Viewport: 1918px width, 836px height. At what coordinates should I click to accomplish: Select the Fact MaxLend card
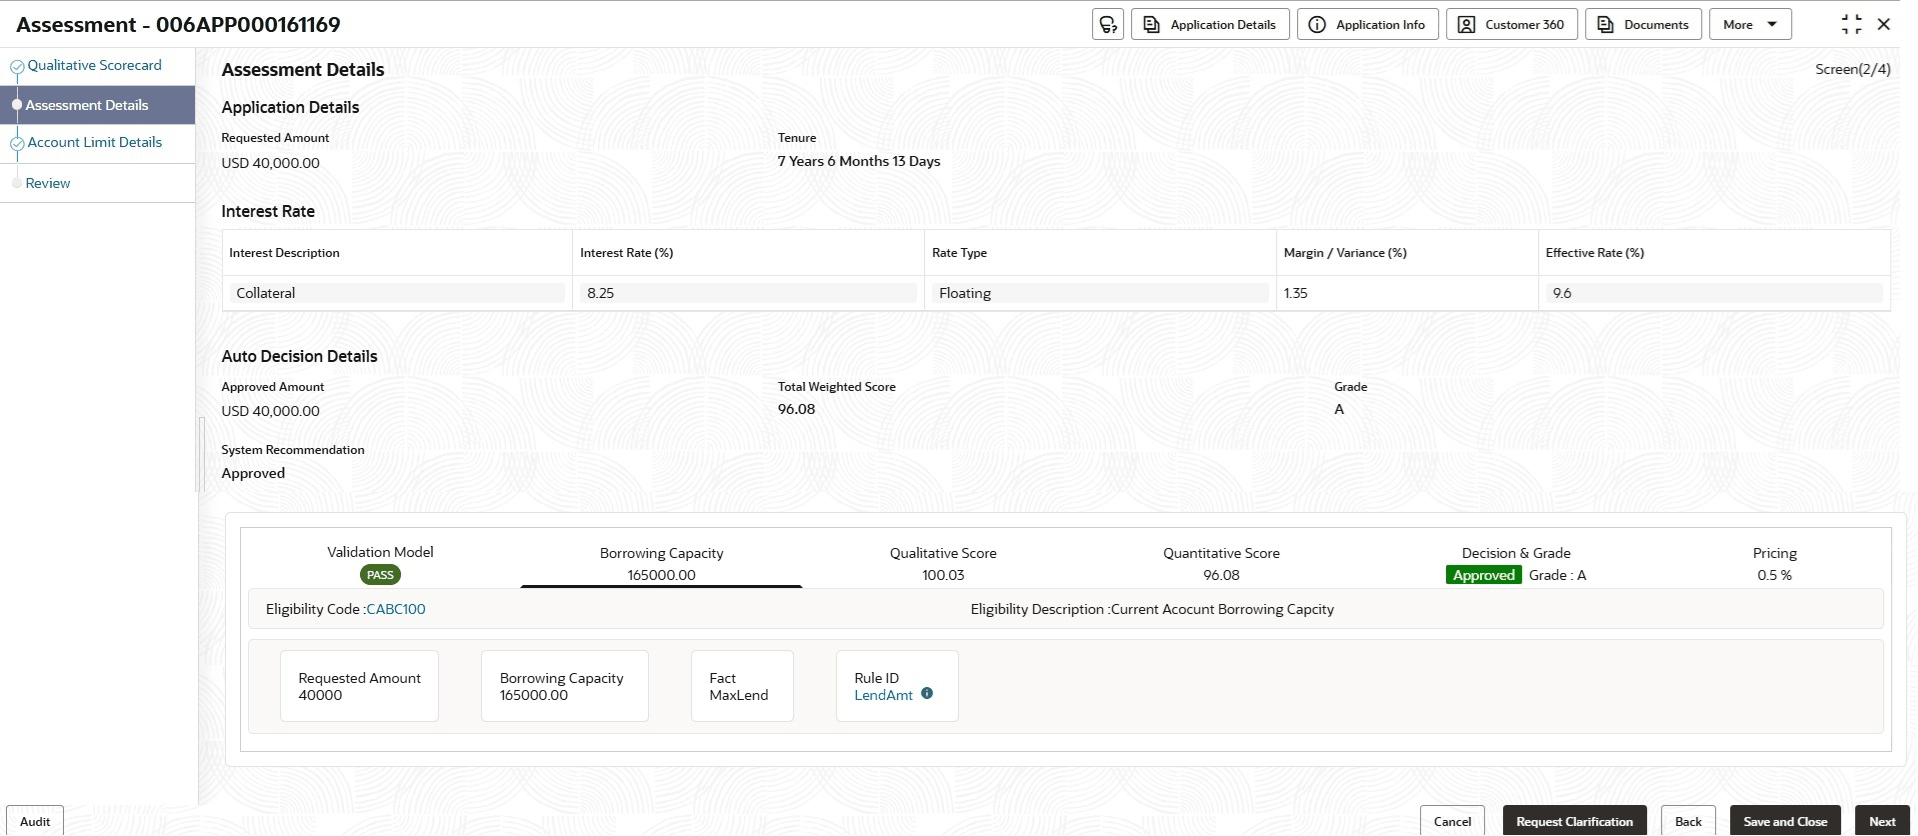point(742,686)
